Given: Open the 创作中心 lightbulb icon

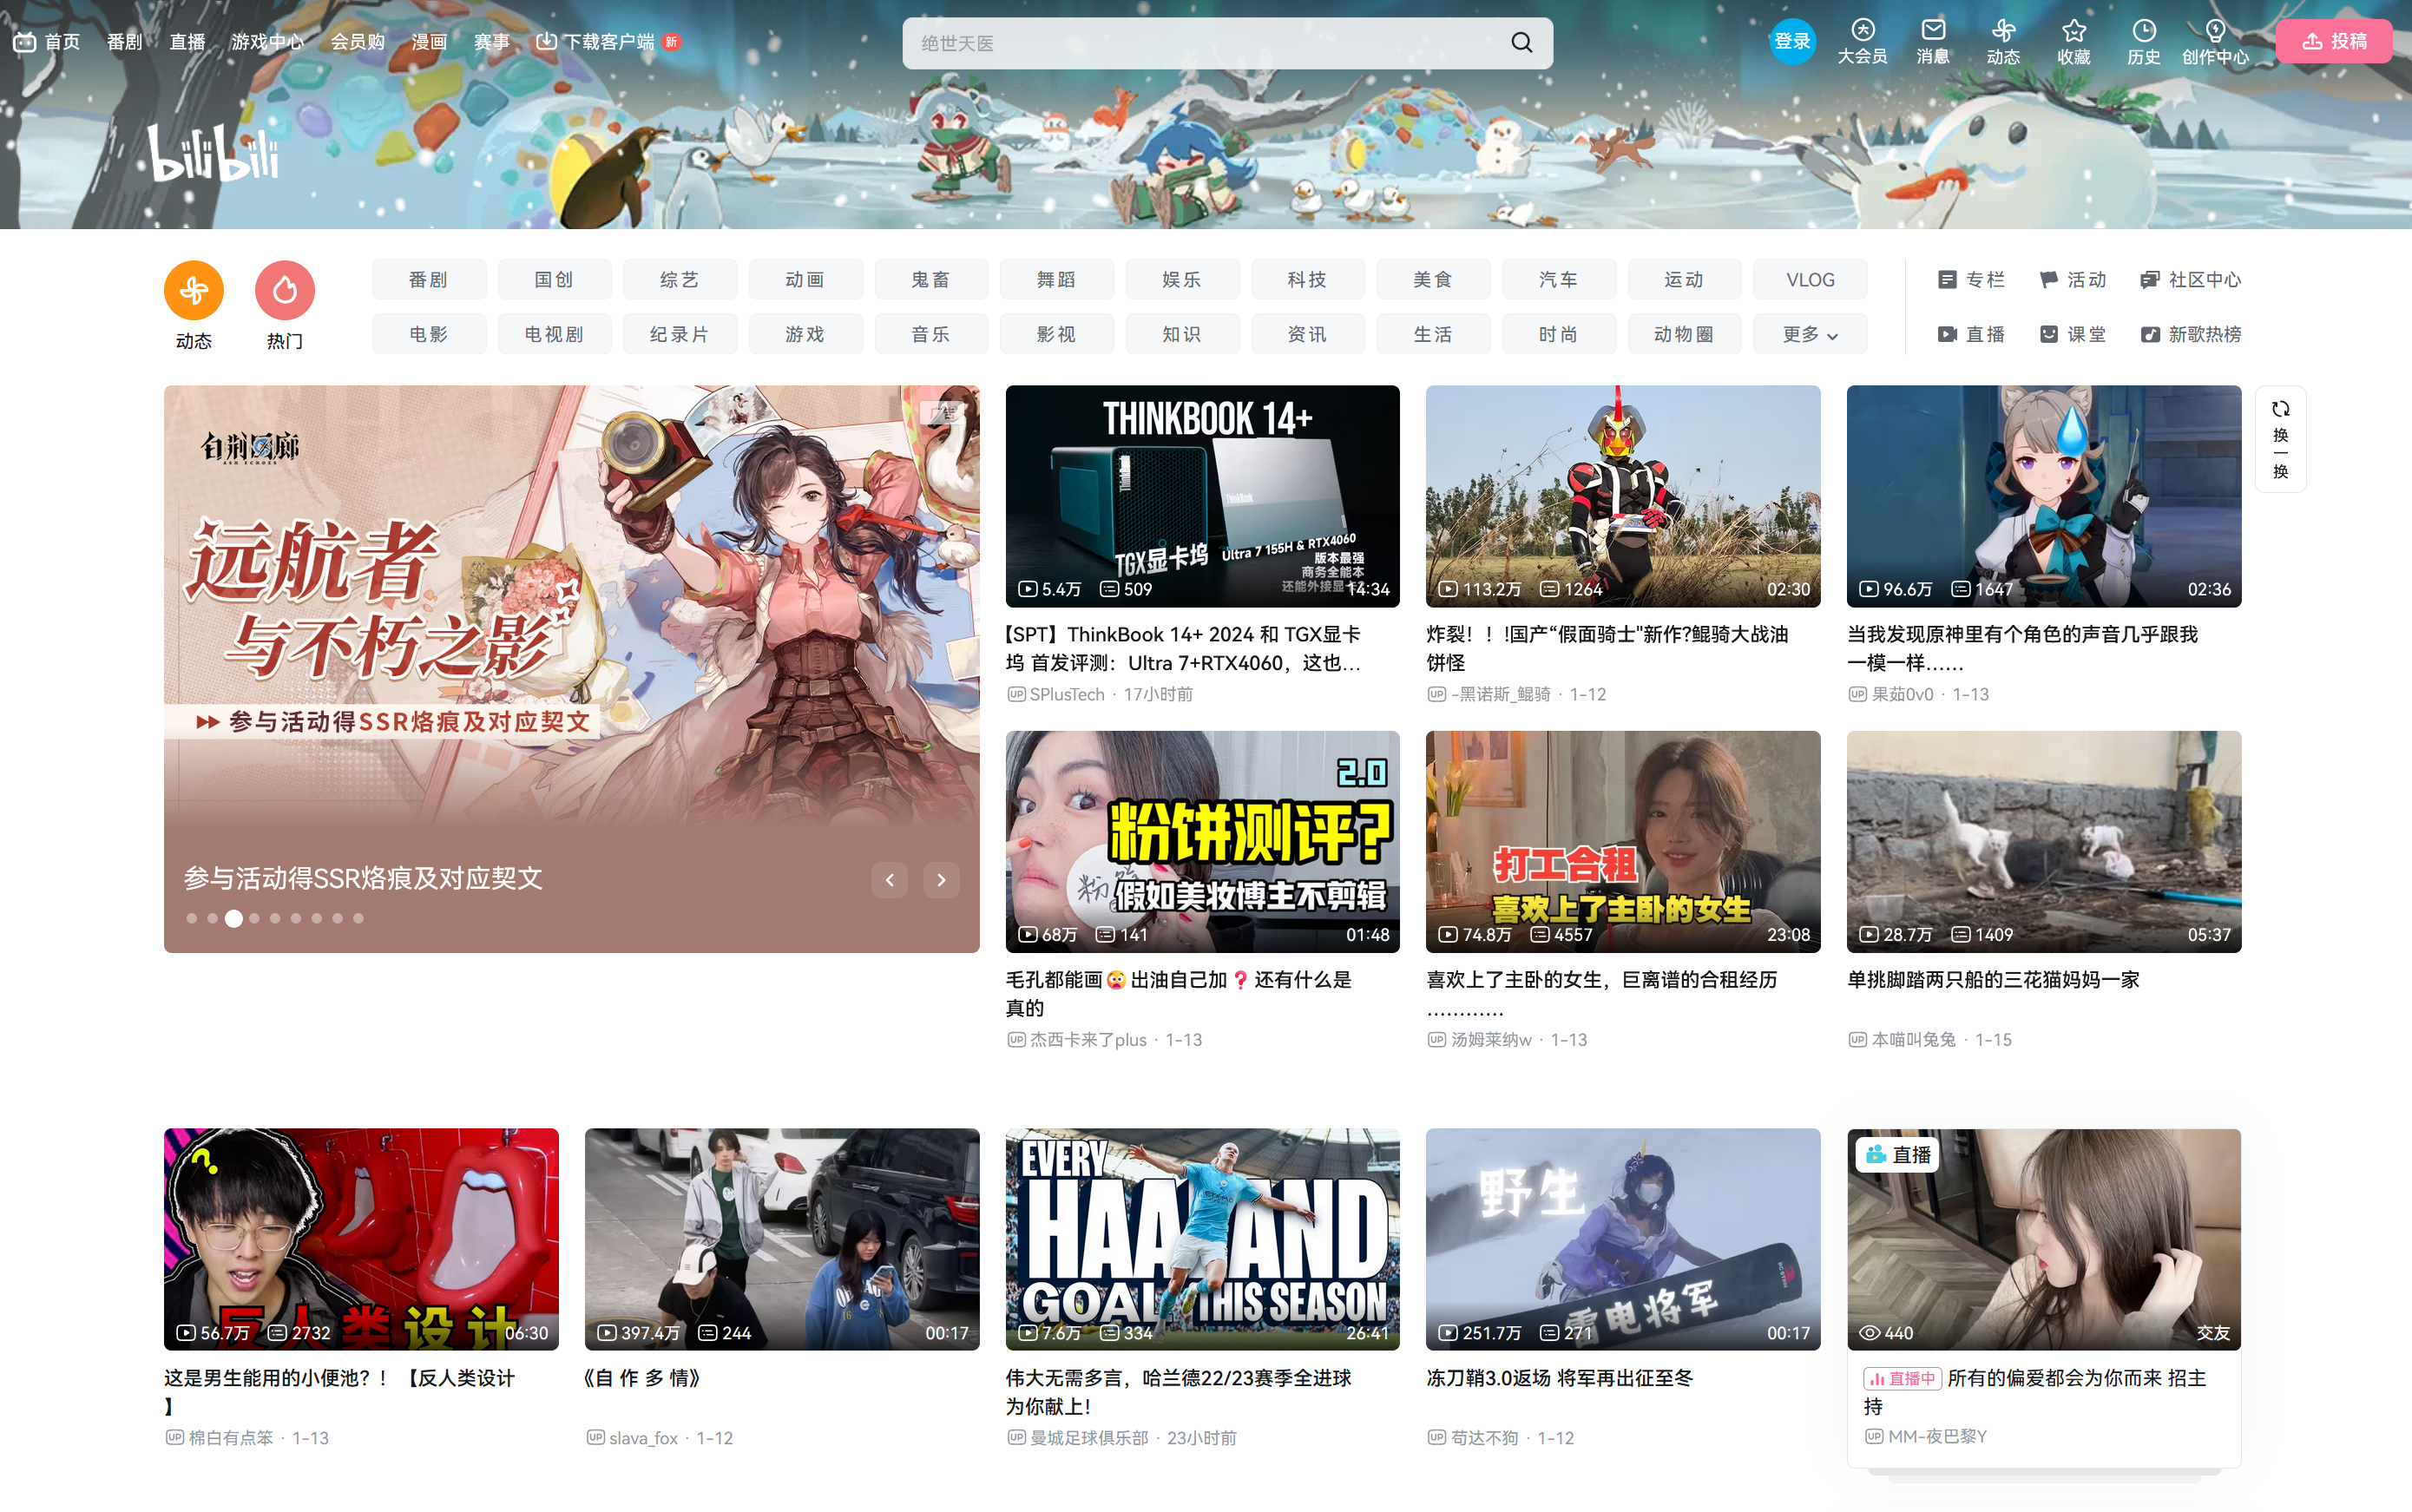Looking at the screenshot, I should pos(2215,30).
